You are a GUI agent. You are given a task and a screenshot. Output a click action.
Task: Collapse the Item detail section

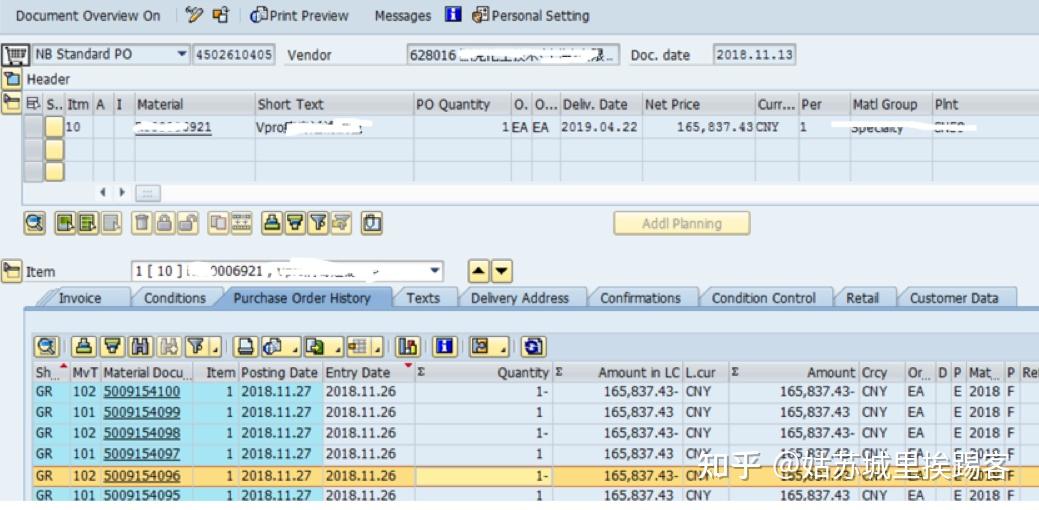tap(11, 271)
